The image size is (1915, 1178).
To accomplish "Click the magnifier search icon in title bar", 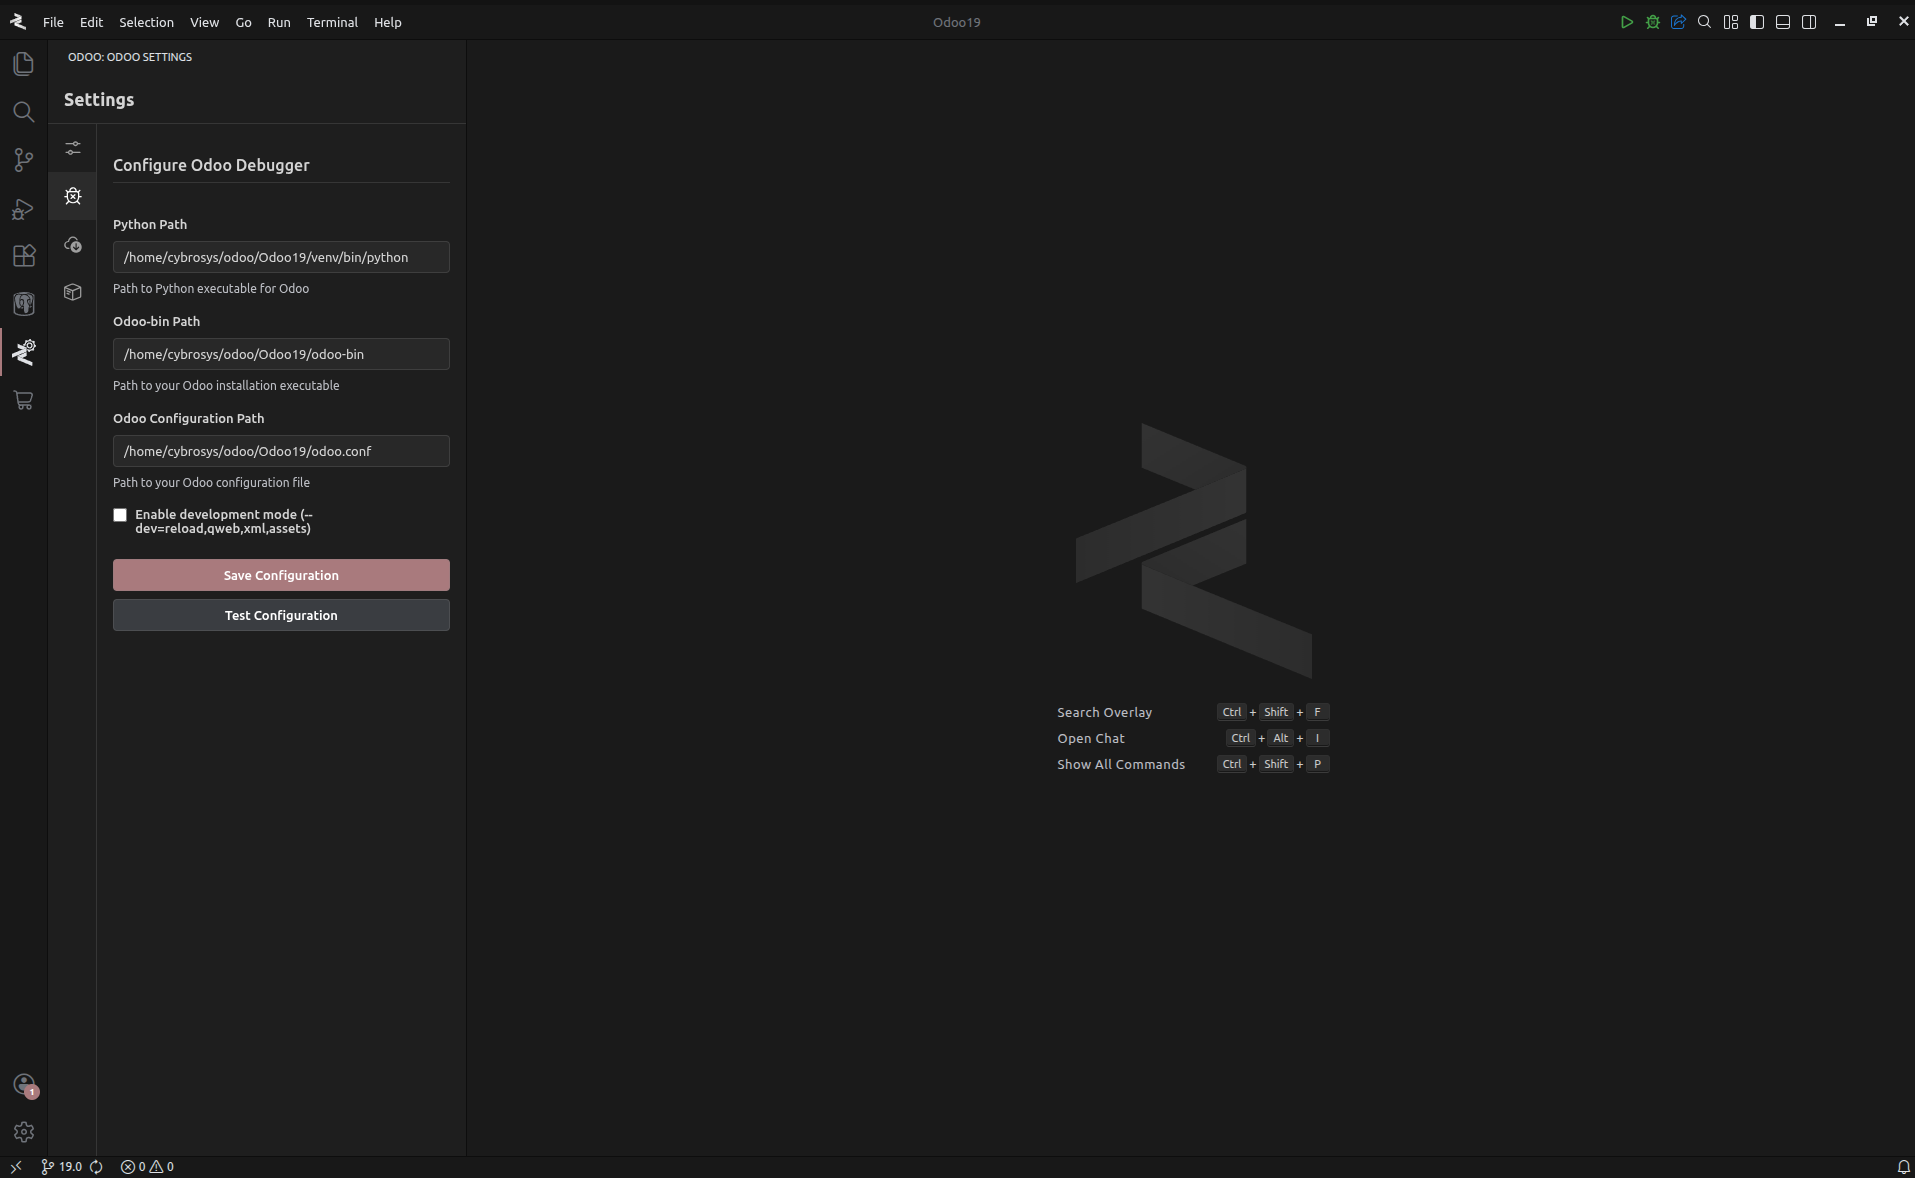I will [x=1705, y=22].
